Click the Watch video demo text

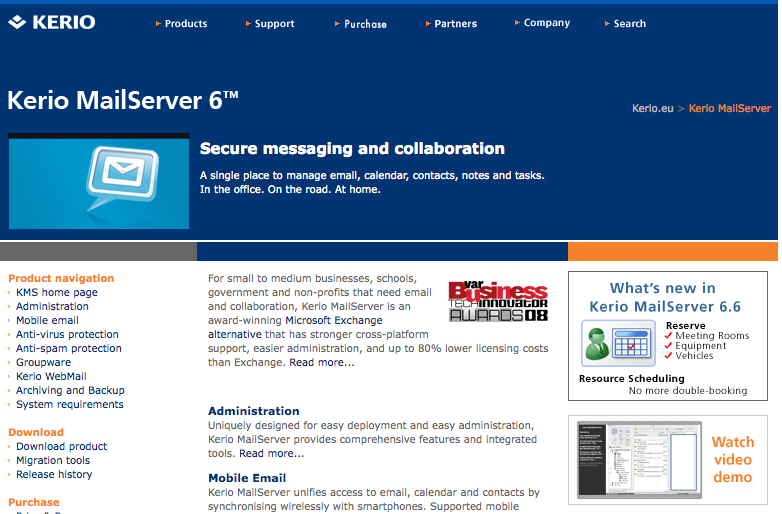[733, 460]
